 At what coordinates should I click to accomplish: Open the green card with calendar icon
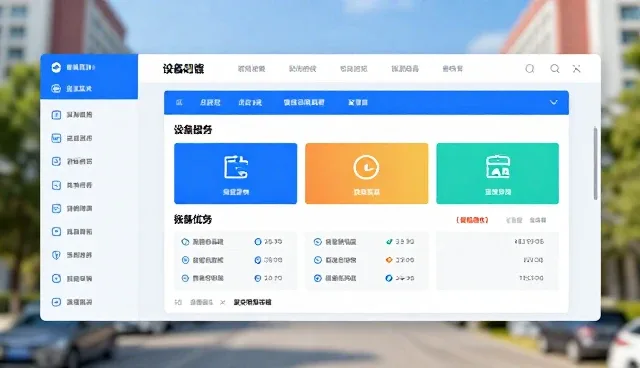pyautogui.click(x=498, y=173)
